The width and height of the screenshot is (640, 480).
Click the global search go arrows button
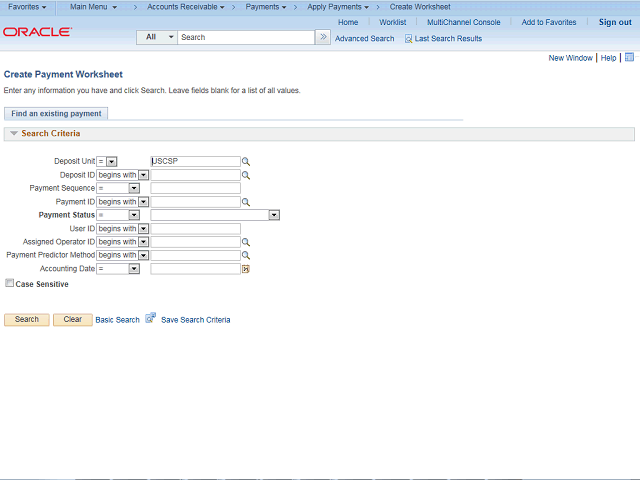click(x=323, y=37)
